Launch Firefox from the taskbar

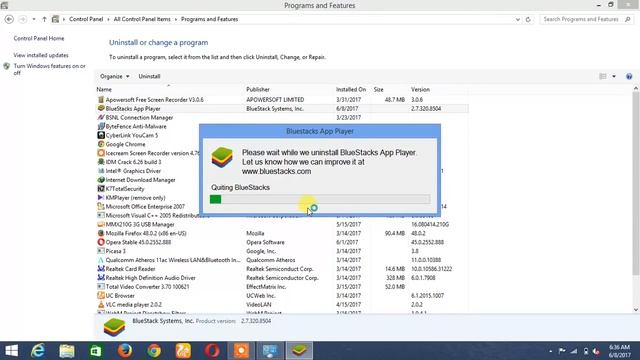click(x=125, y=351)
